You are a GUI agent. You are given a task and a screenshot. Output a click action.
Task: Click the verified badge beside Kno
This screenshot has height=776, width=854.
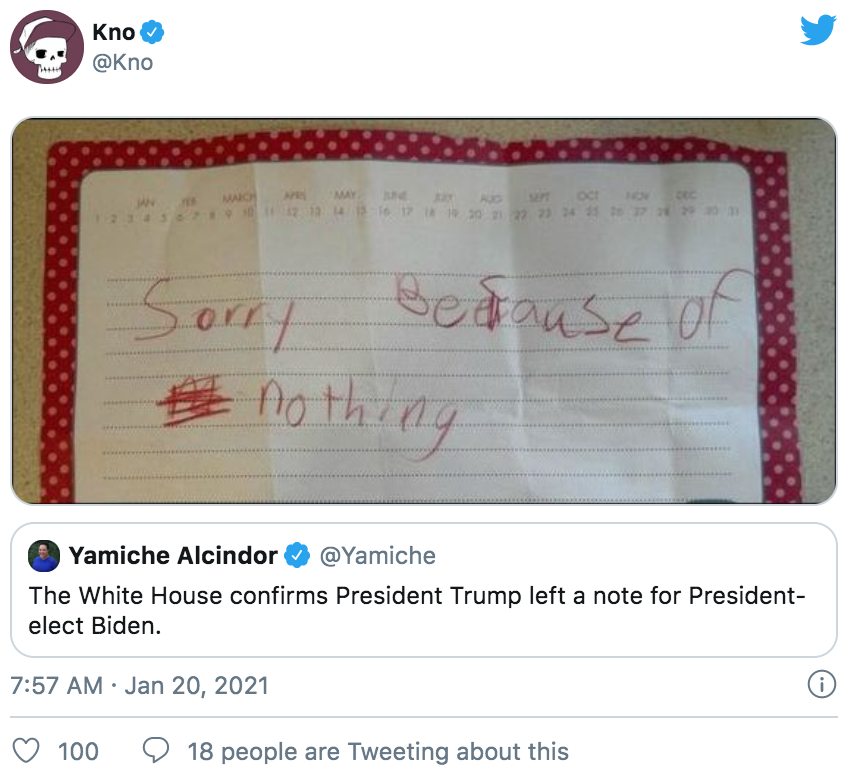(153, 32)
